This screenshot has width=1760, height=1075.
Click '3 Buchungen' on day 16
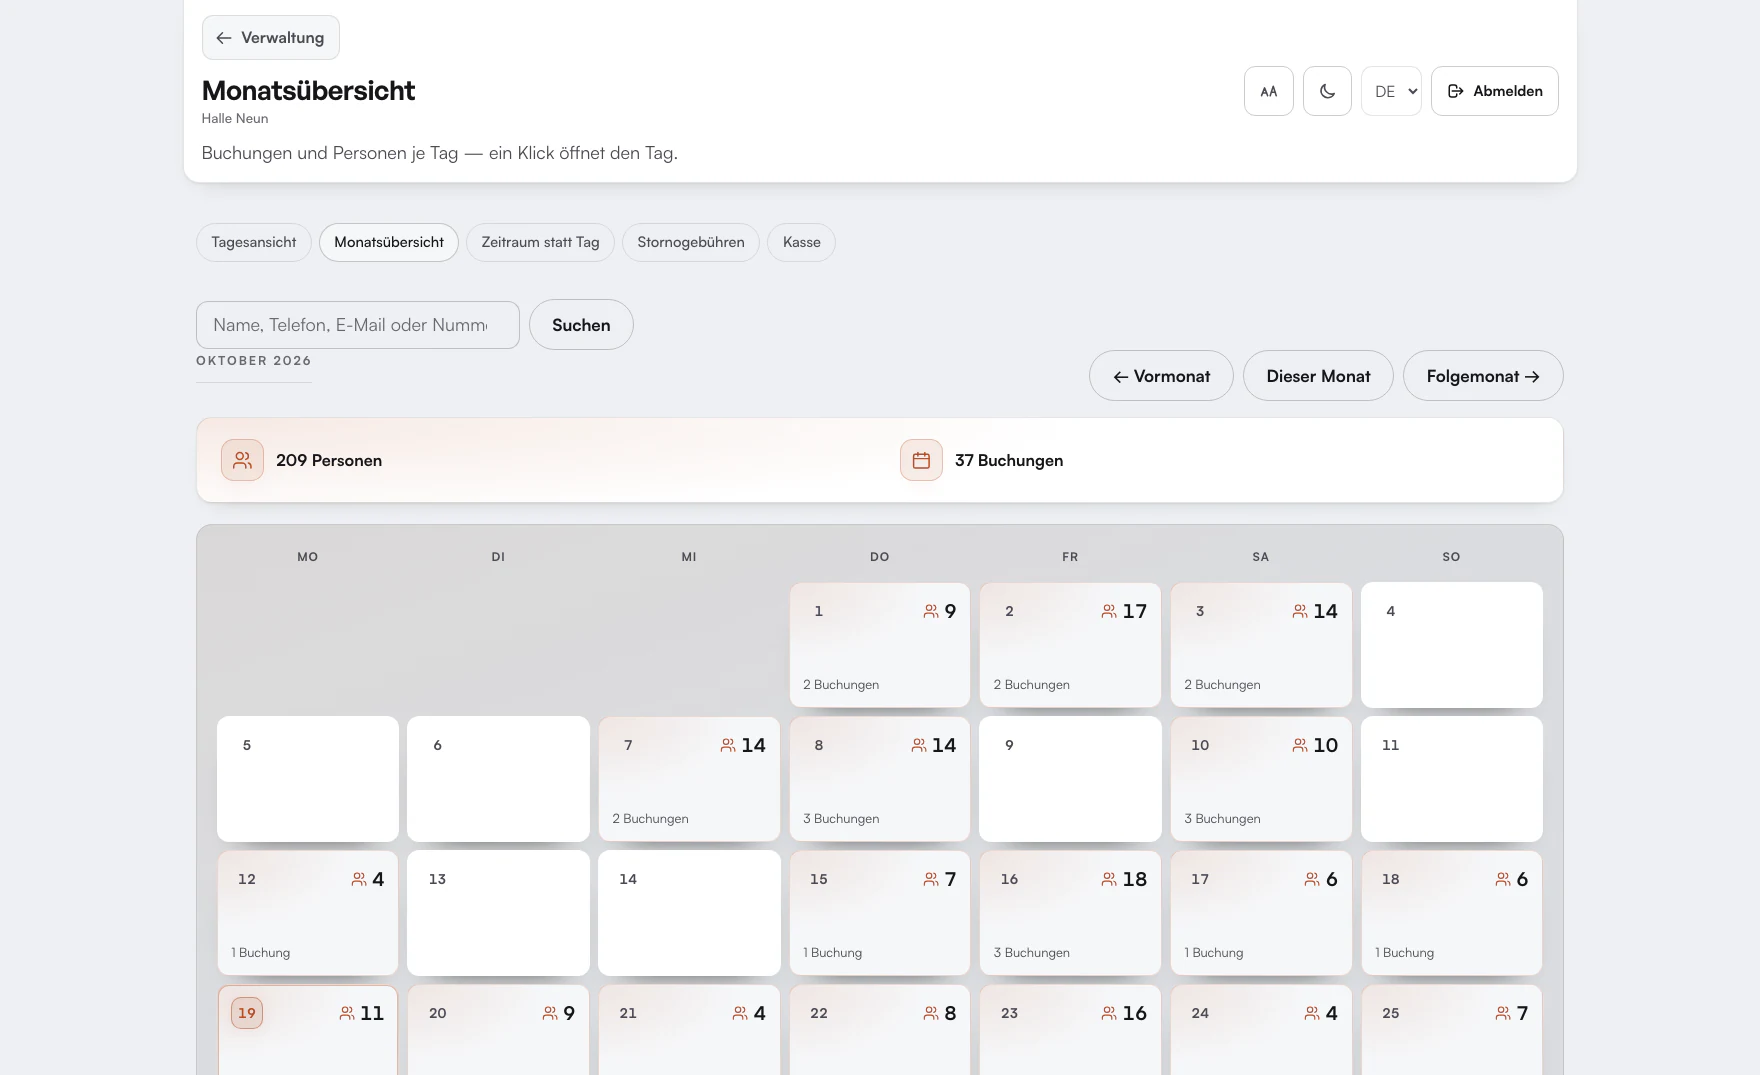pos(1032,953)
